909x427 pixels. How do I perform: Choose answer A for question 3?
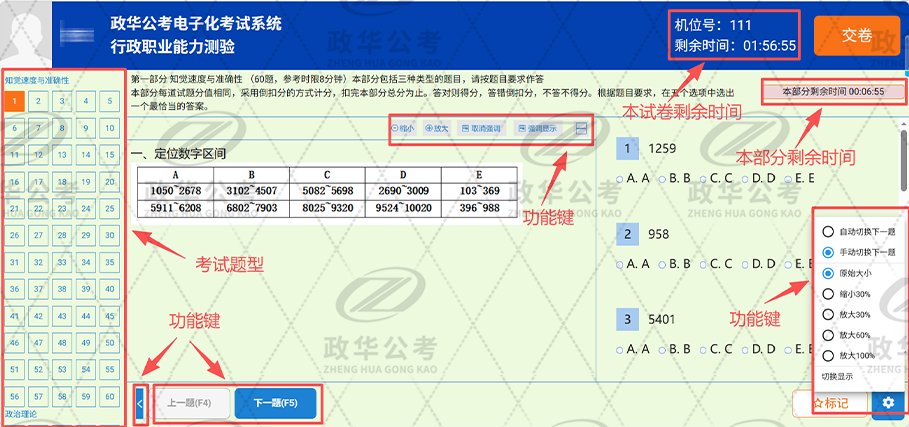coord(633,349)
